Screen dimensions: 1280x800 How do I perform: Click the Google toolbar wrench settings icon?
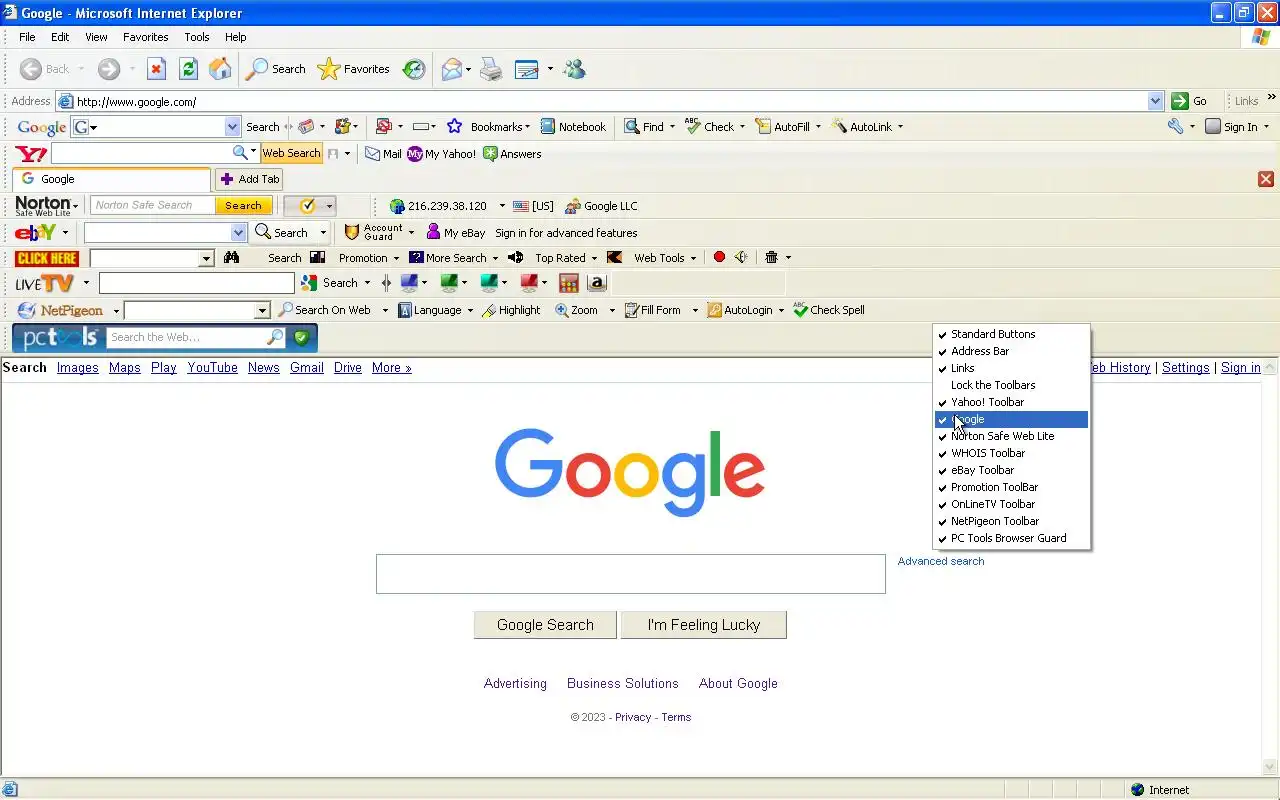1175,127
